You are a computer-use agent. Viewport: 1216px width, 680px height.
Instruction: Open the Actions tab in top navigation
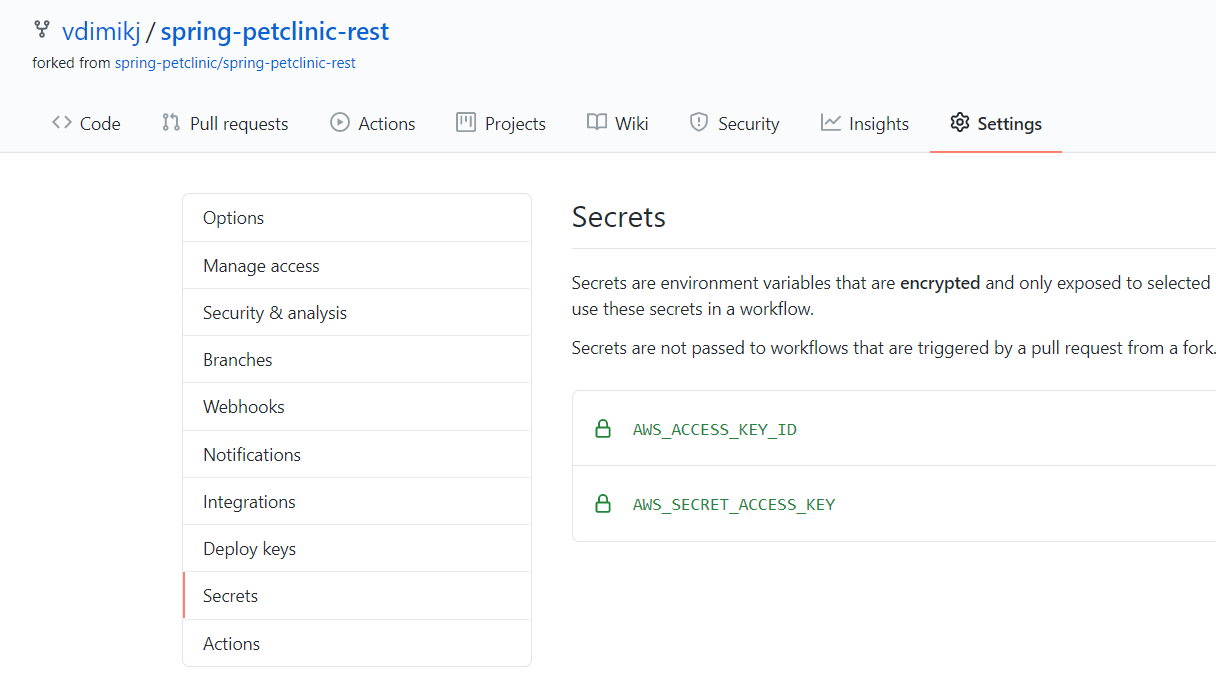click(373, 124)
